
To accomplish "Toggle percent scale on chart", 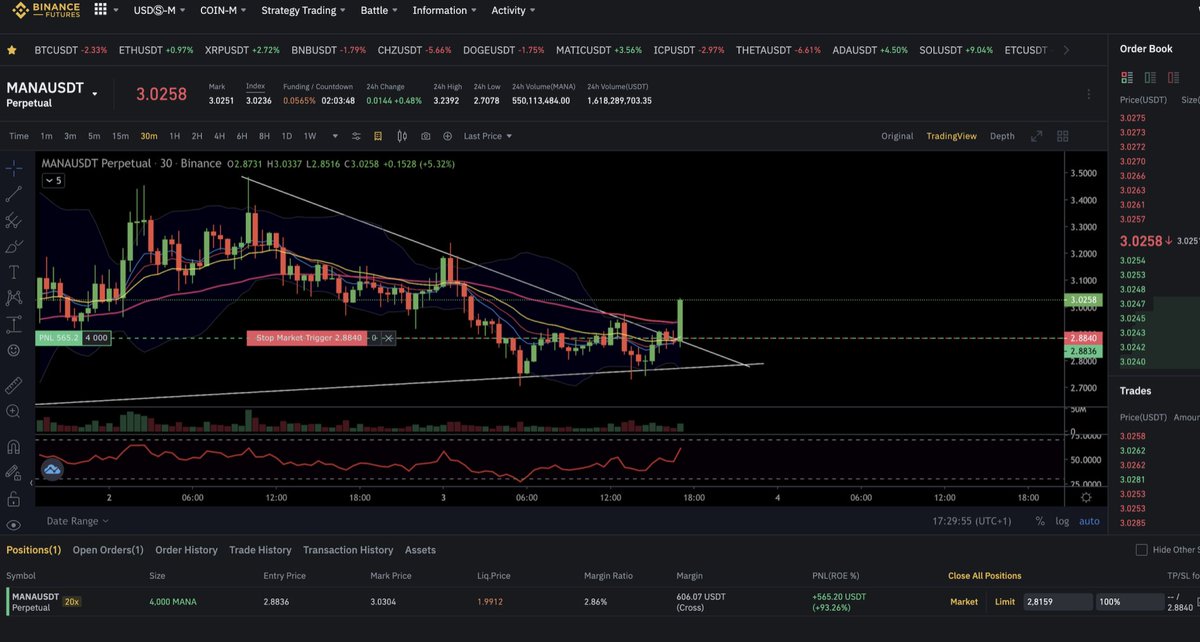I will pos(1040,521).
